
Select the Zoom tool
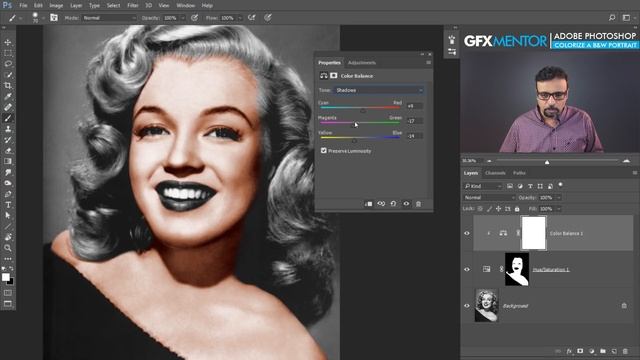[x=8, y=248]
